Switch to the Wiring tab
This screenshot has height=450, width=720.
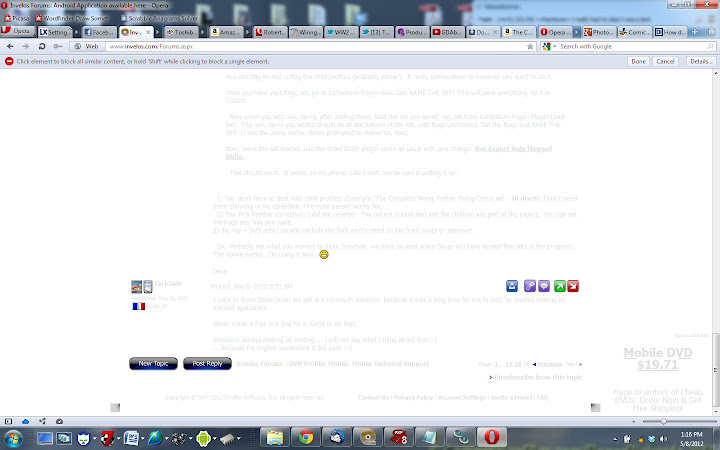tap(306, 32)
